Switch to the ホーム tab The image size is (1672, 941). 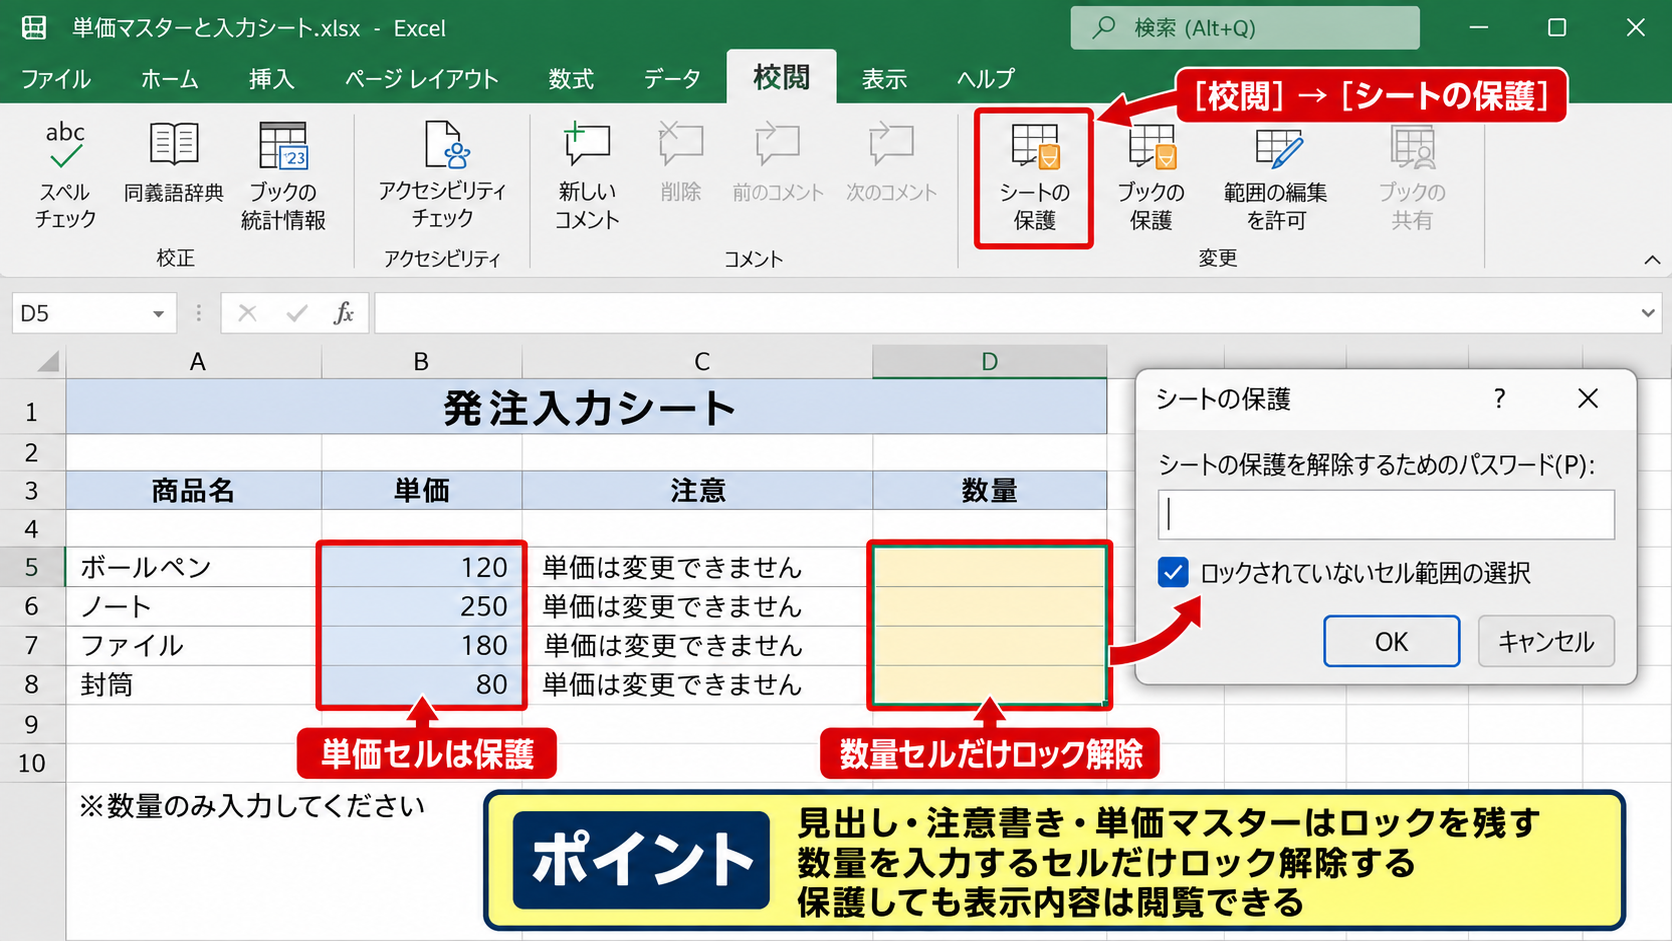click(169, 79)
